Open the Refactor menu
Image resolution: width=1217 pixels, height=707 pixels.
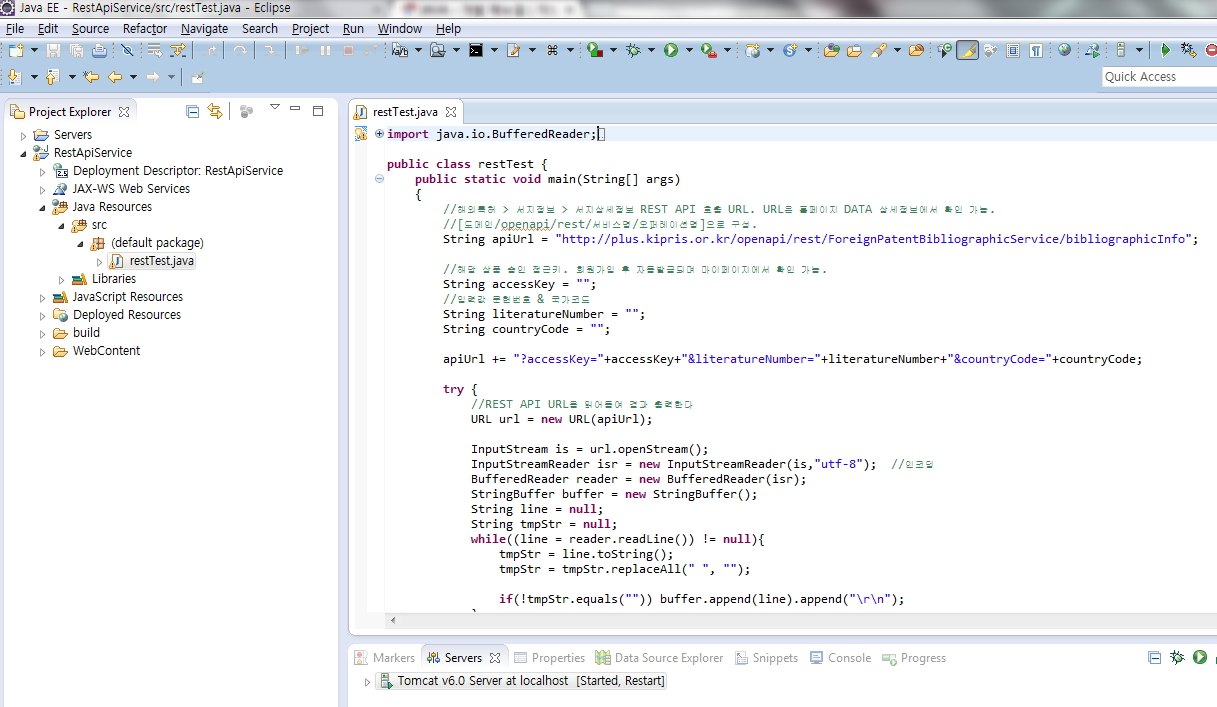coord(144,29)
